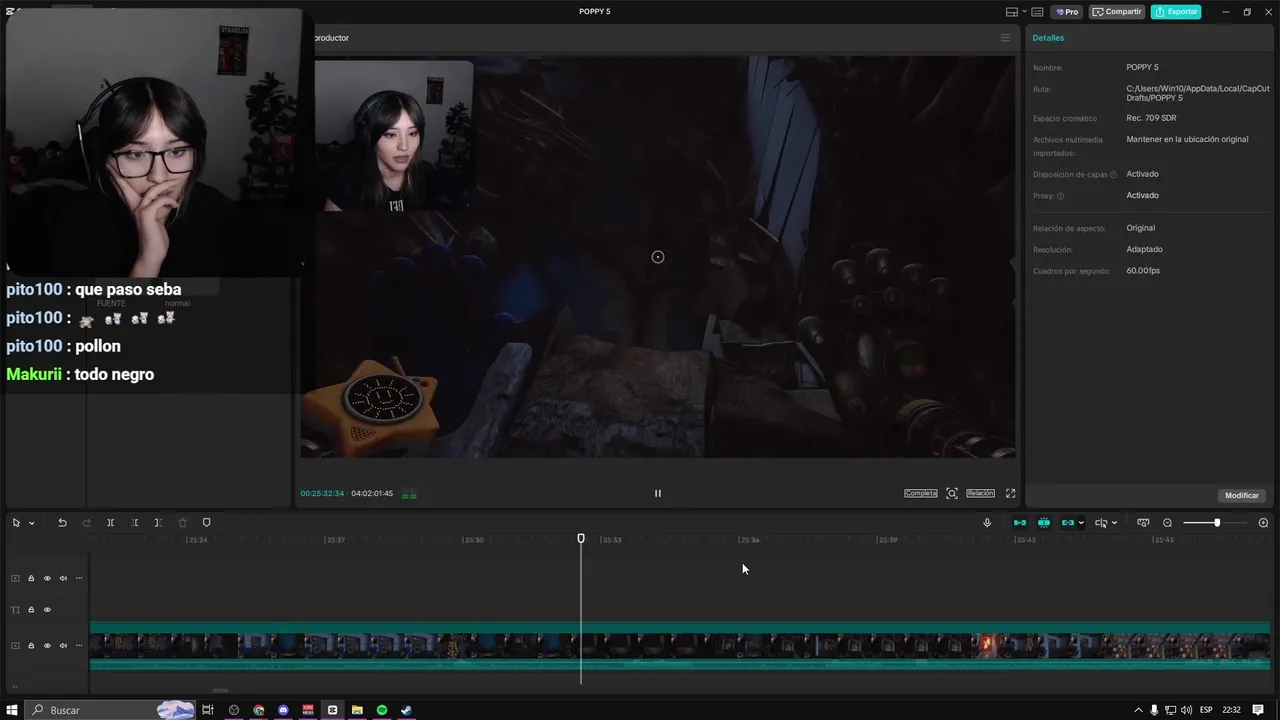Image resolution: width=1280 pixels, height=720 pixels.
Task: Pause the preview playback
Action: coord(658,493)
